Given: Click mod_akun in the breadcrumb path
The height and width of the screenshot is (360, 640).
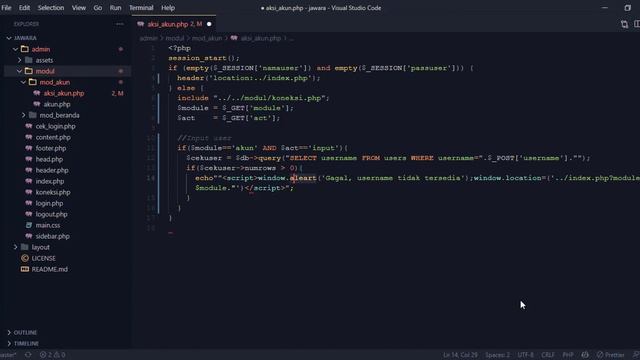Looking at the screenshot, I should (207, 38).
